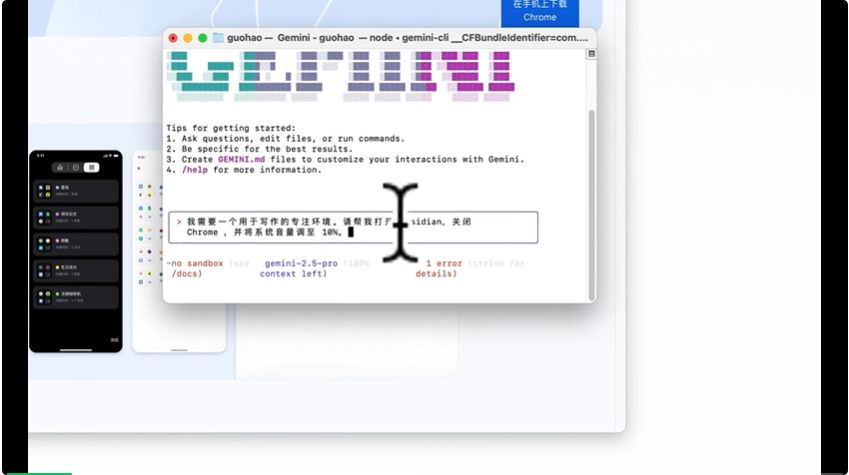Open the pink-dot tab group card in the dark phone

pyautogui.click(x=76, y=244)
